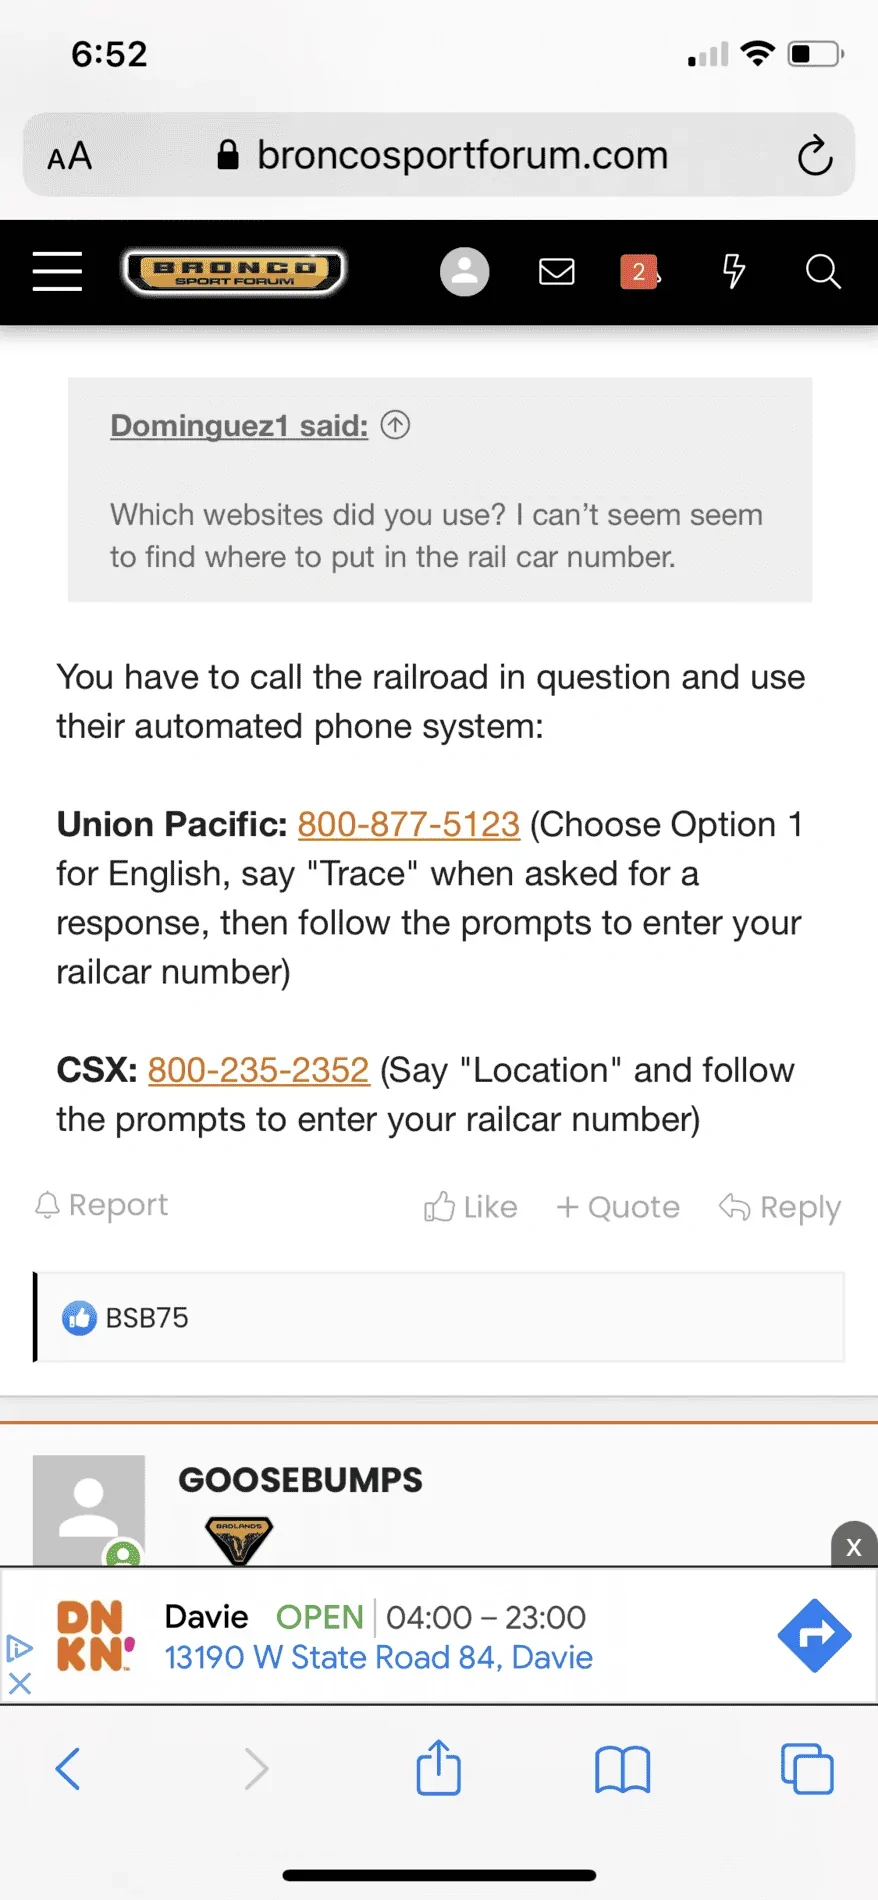The image size is (878, 1900).
Task: Jump to Dominguez1's original quoted post
Action: 395,425
